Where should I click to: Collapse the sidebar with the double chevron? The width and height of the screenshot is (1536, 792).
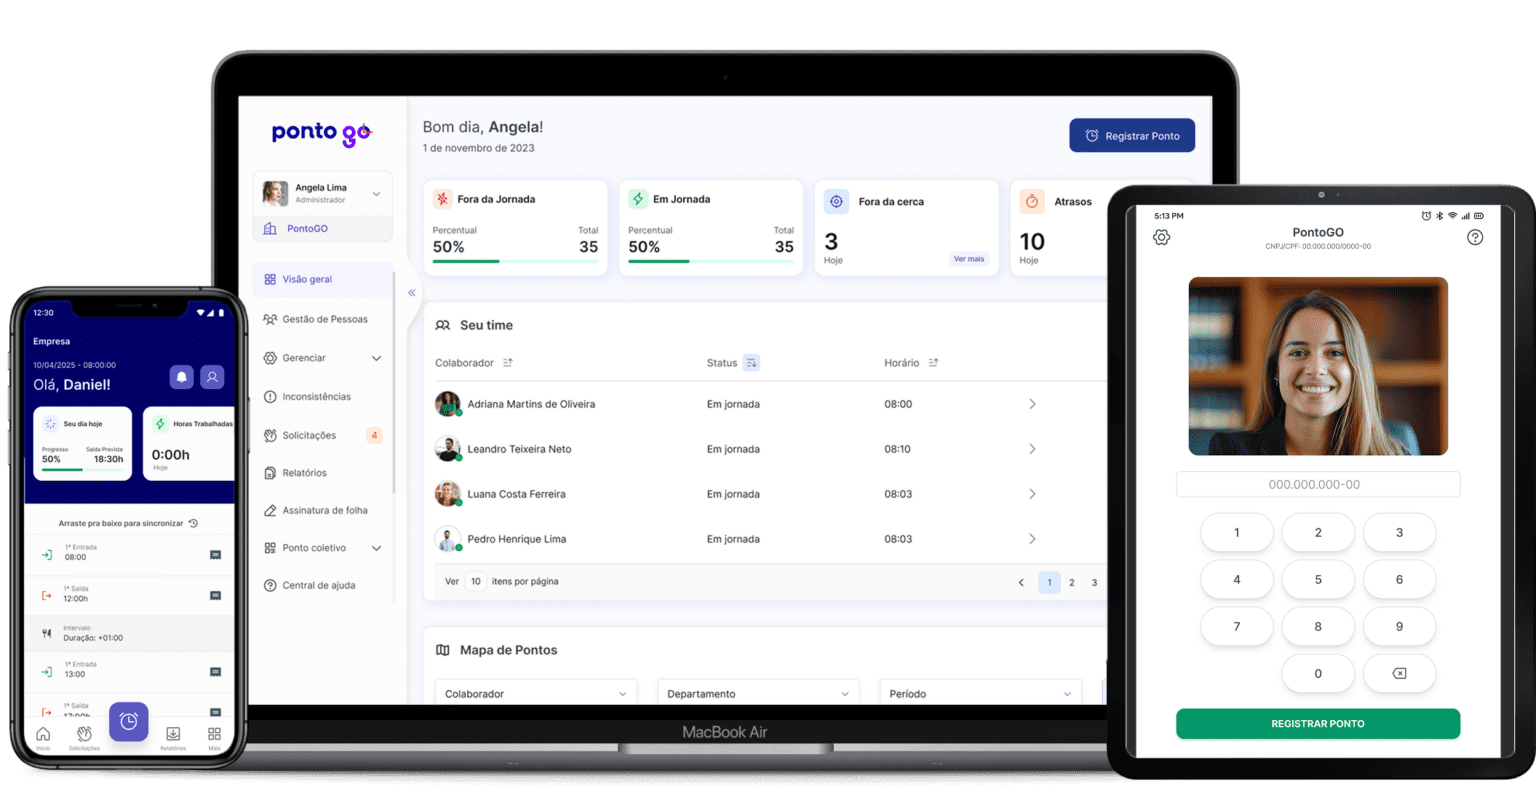[x=411, y=293]
